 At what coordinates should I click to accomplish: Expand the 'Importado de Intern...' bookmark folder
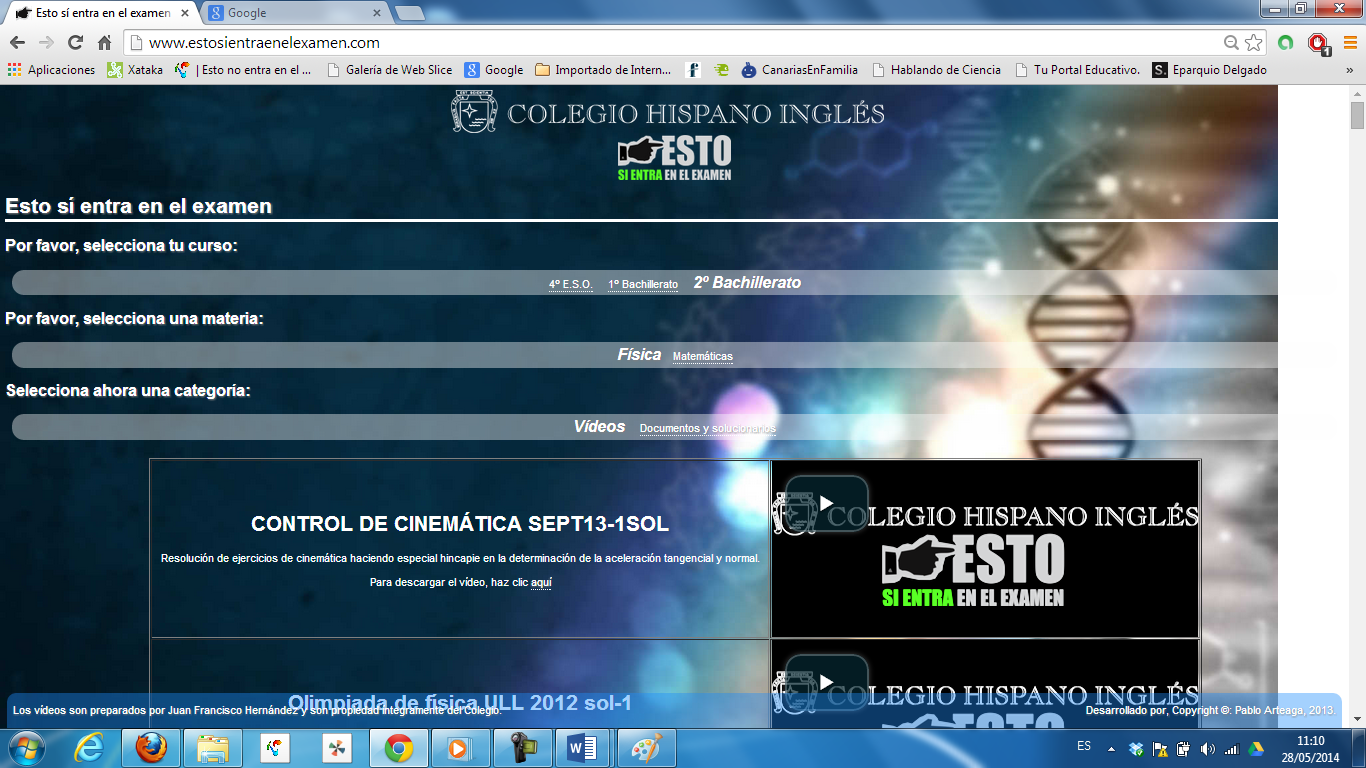pos(604,70)
